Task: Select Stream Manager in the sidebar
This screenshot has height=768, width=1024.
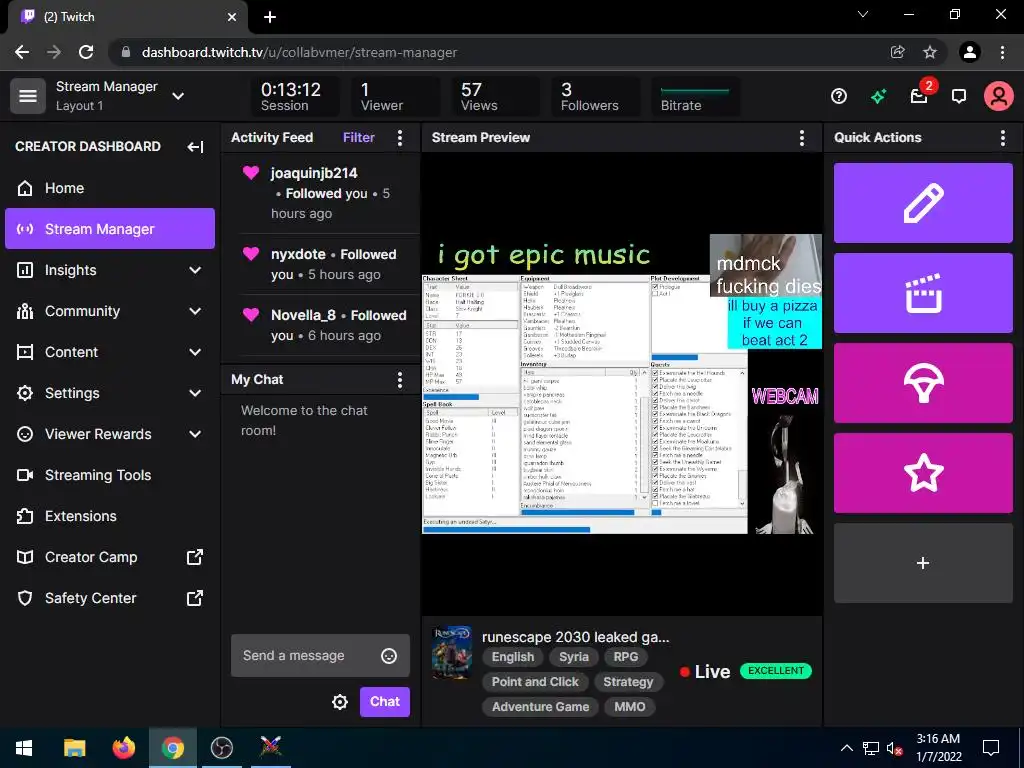Action: coord(110,229)
